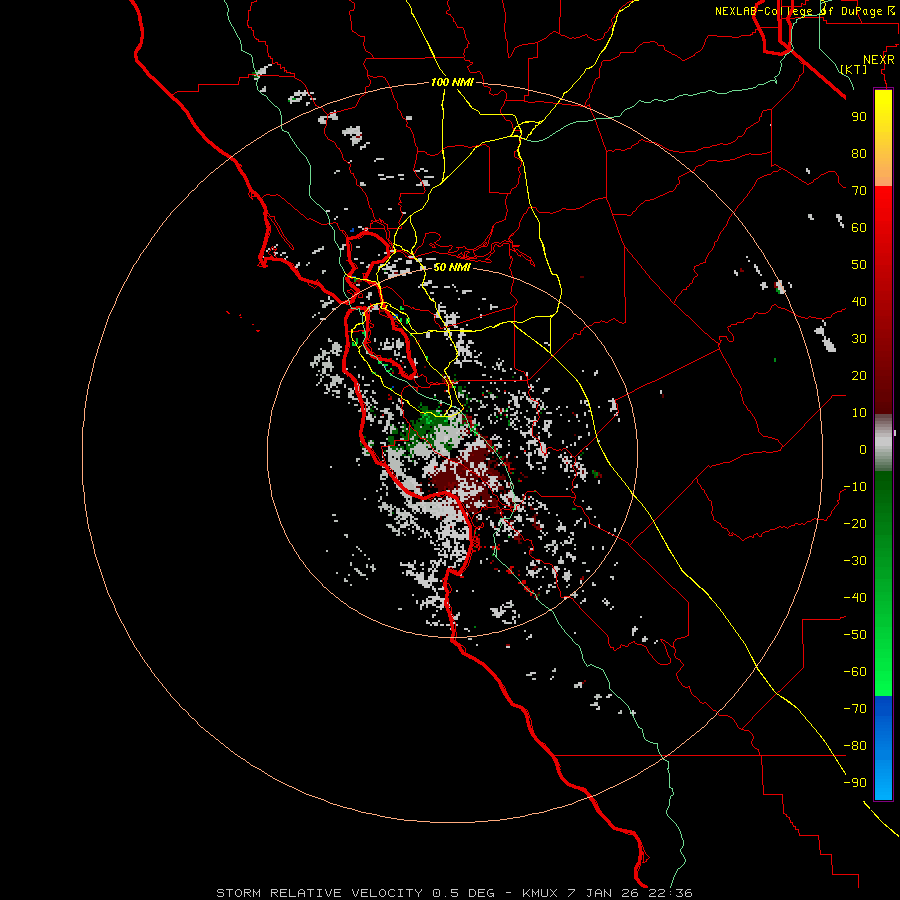Screen dimensions: 900x900
Task: Click the -60 value on the velocity scale
Action: click(x=855, y=672)
